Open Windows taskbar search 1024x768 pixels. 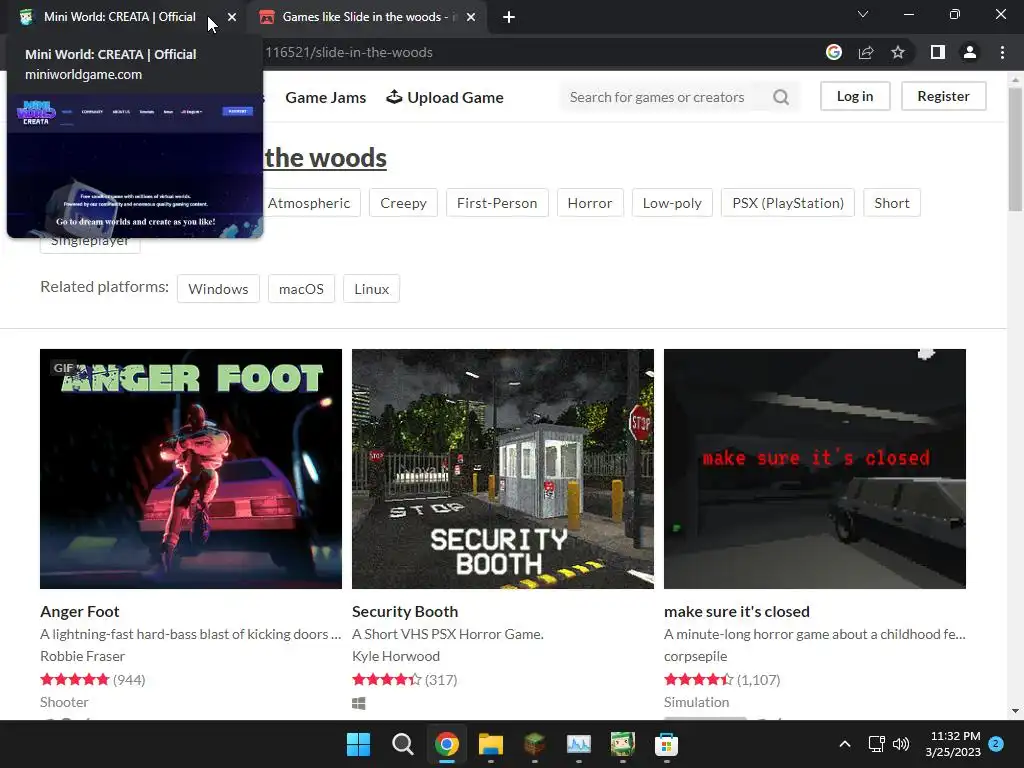(x=402, y=744)
